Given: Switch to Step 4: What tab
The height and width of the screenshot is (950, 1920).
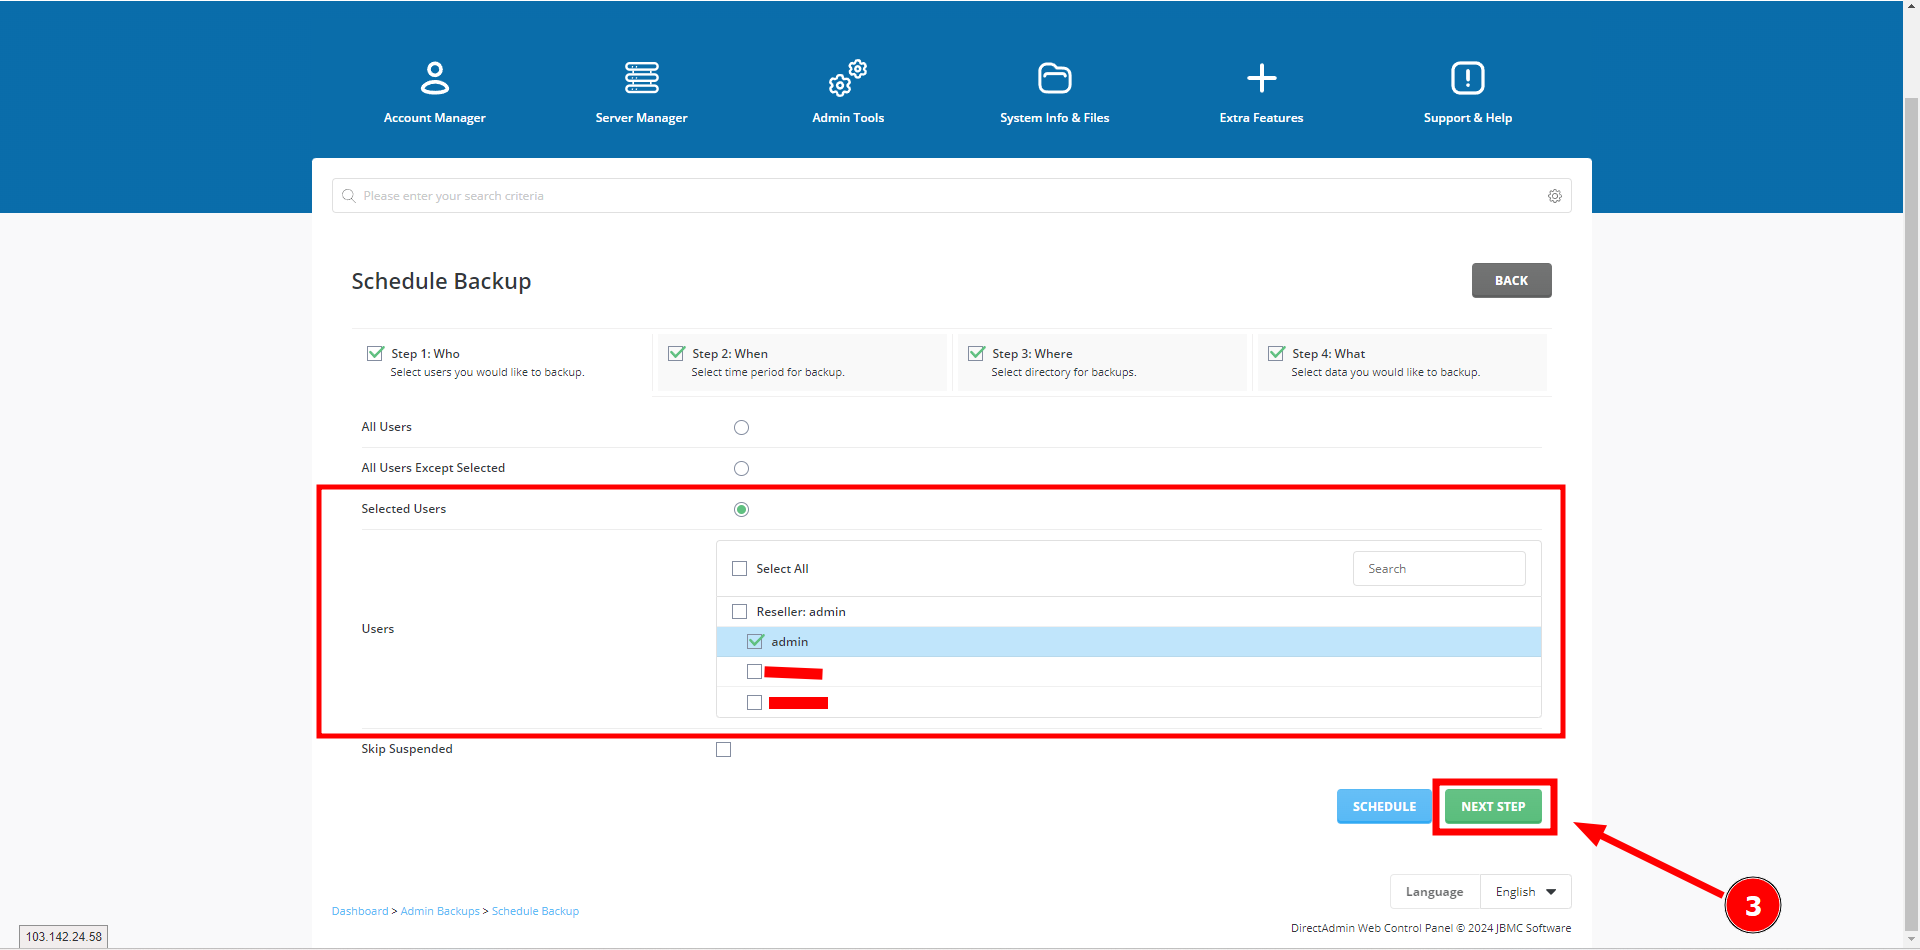Looking at the screenshot, I should point(1401,362).
